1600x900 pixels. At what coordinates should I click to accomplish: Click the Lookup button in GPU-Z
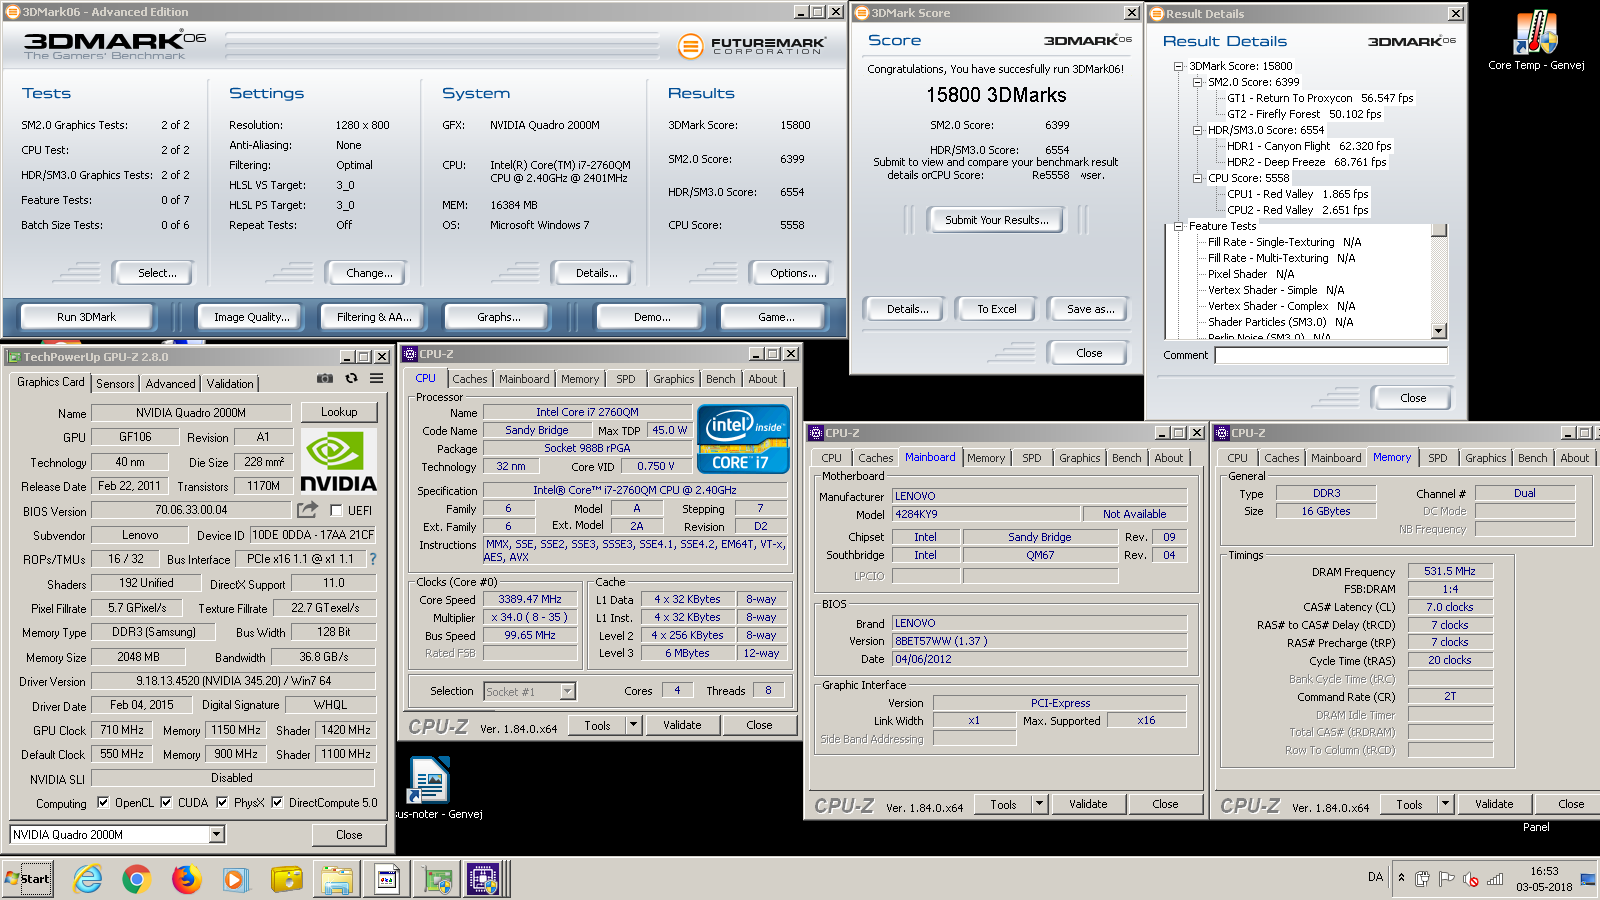(x=339, y=412)
